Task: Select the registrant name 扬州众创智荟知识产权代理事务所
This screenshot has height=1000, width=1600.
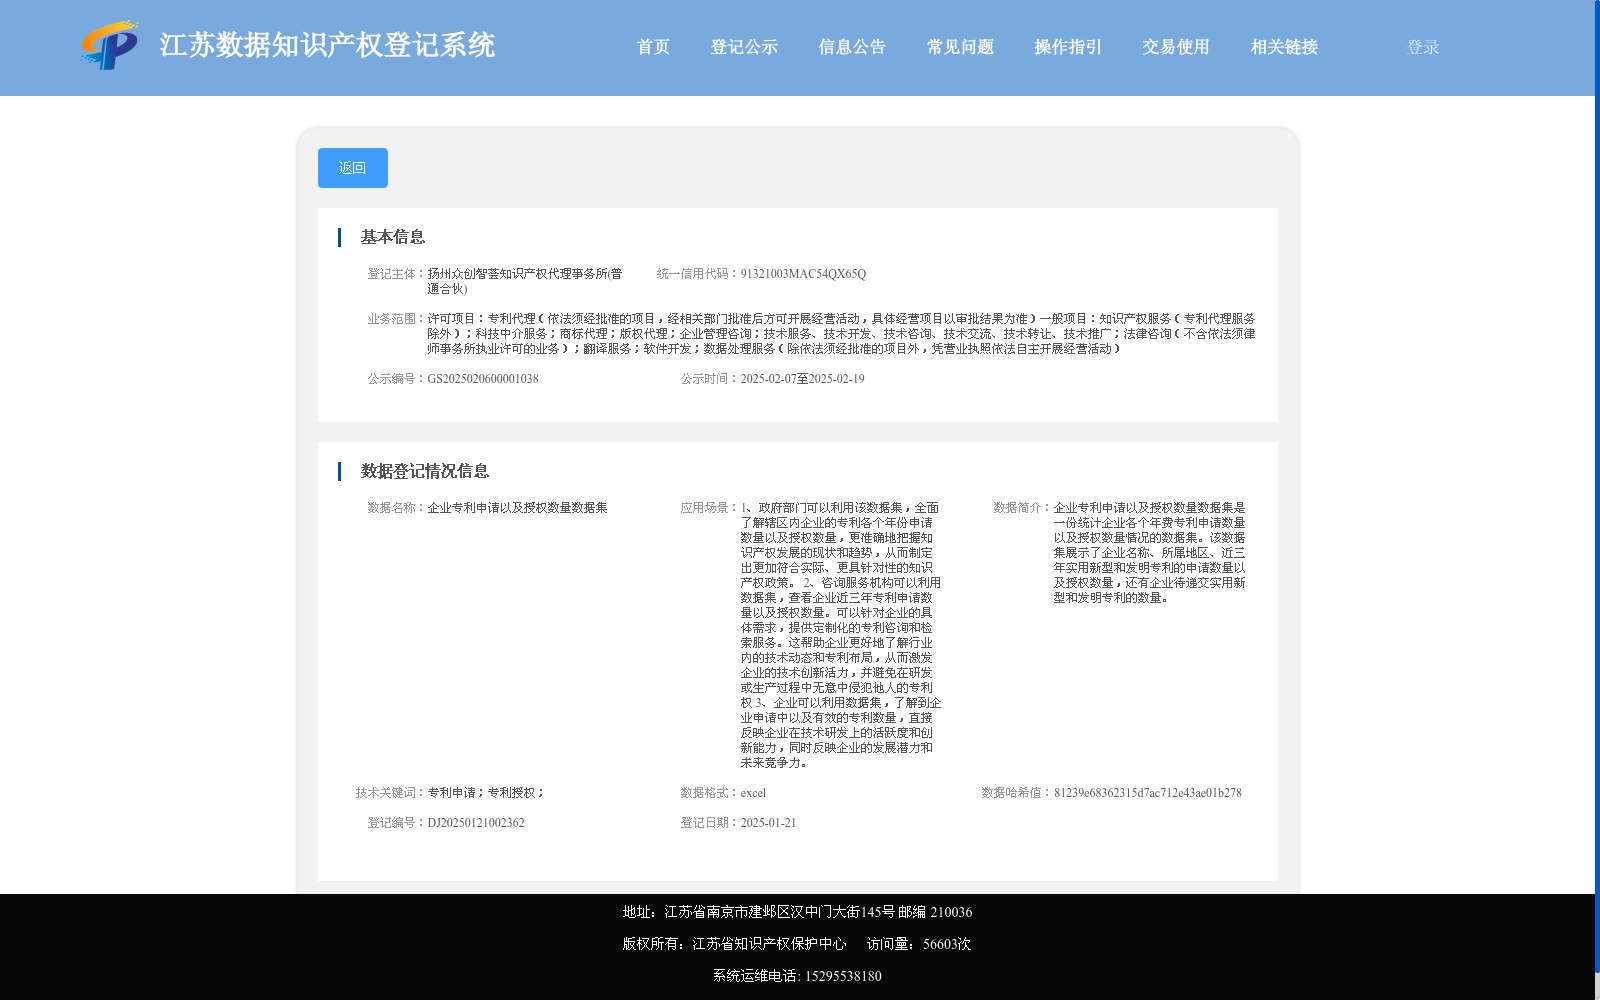Action: (525, 281)
